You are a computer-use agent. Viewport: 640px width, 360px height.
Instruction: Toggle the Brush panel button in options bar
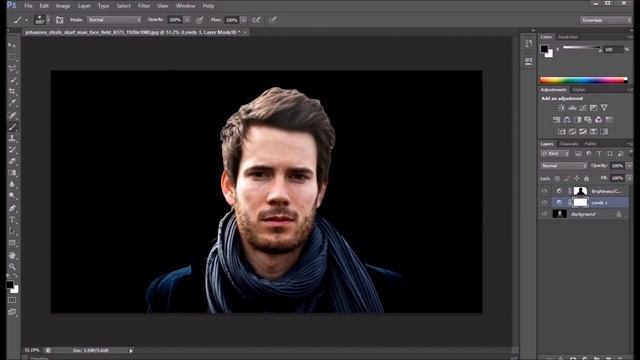click(60, 20)
